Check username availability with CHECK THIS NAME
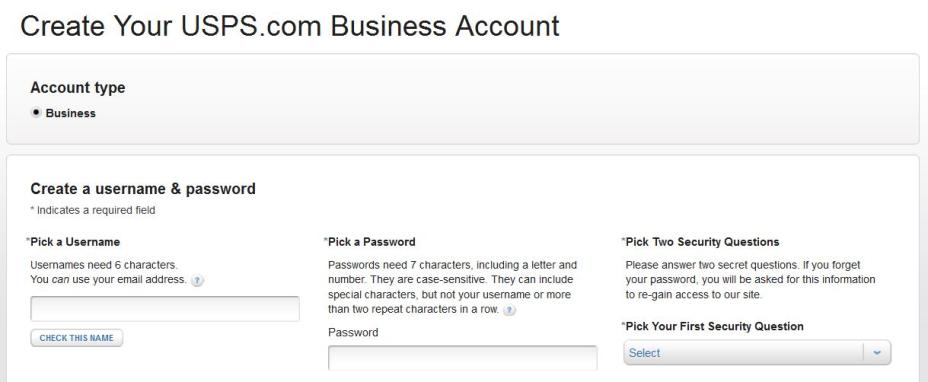 [76, 338]
